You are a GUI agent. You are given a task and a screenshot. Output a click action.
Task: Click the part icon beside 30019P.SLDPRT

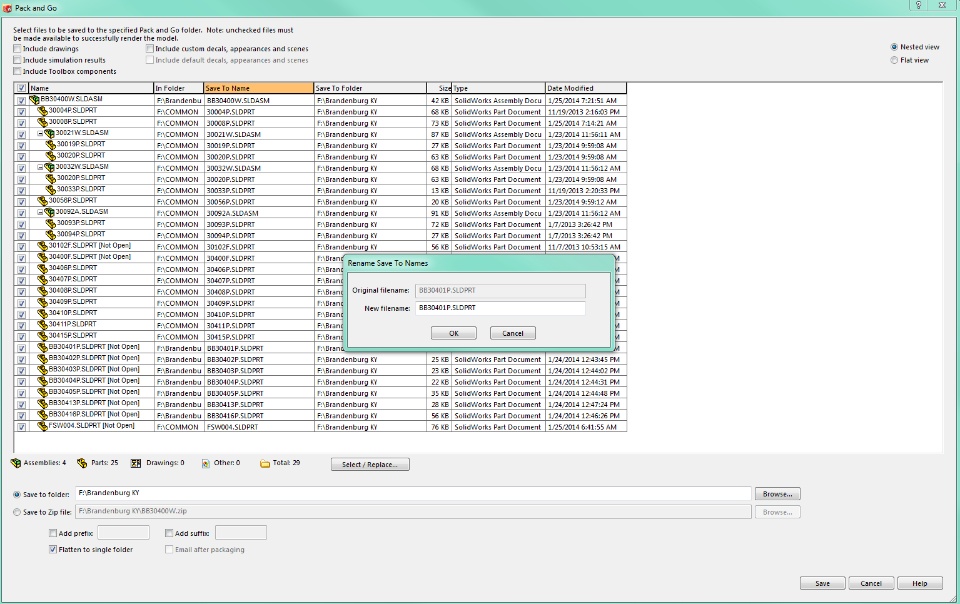[51, 145]
